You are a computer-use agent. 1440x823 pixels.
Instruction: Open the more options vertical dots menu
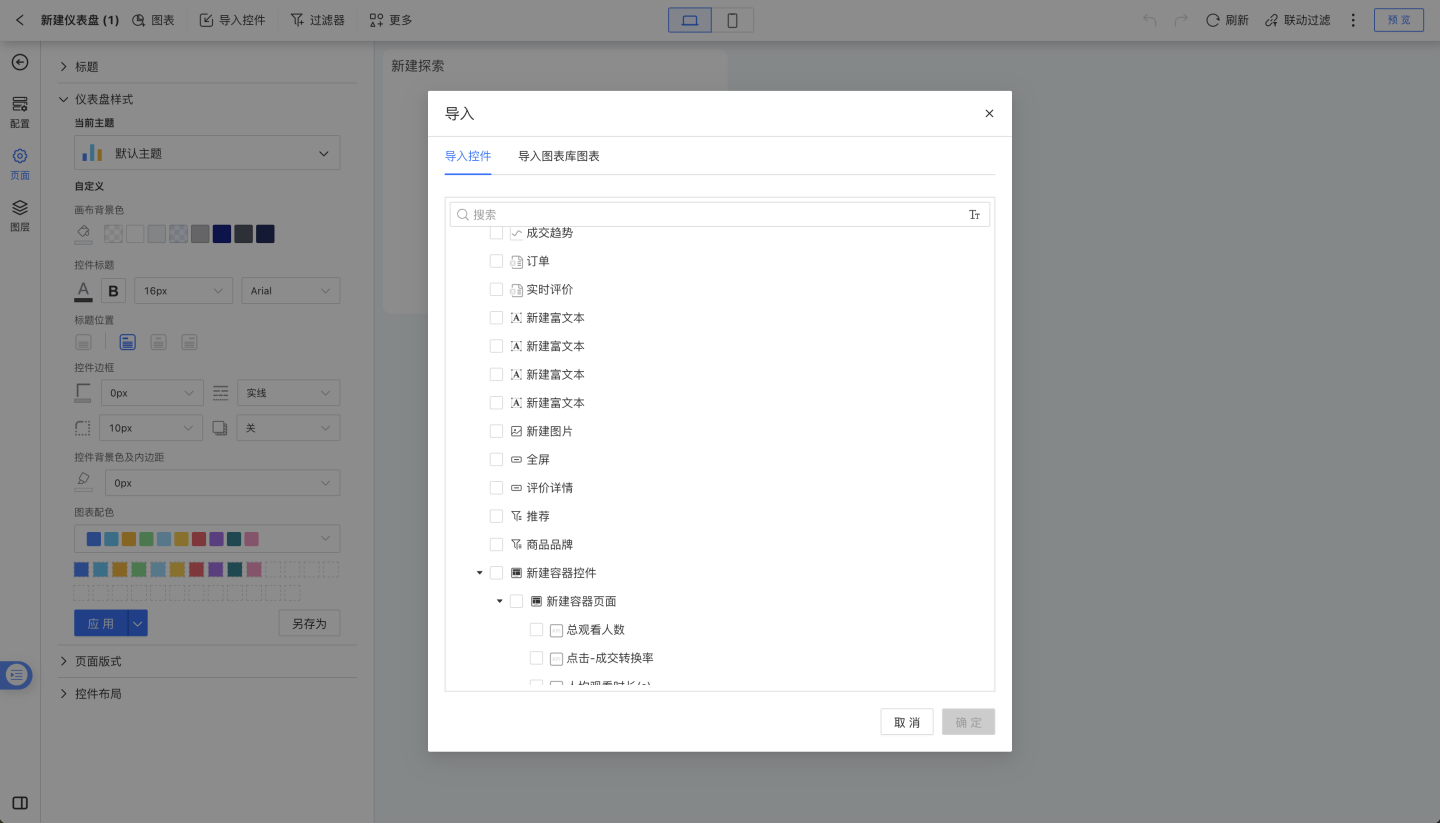[x=1353, y=20]
